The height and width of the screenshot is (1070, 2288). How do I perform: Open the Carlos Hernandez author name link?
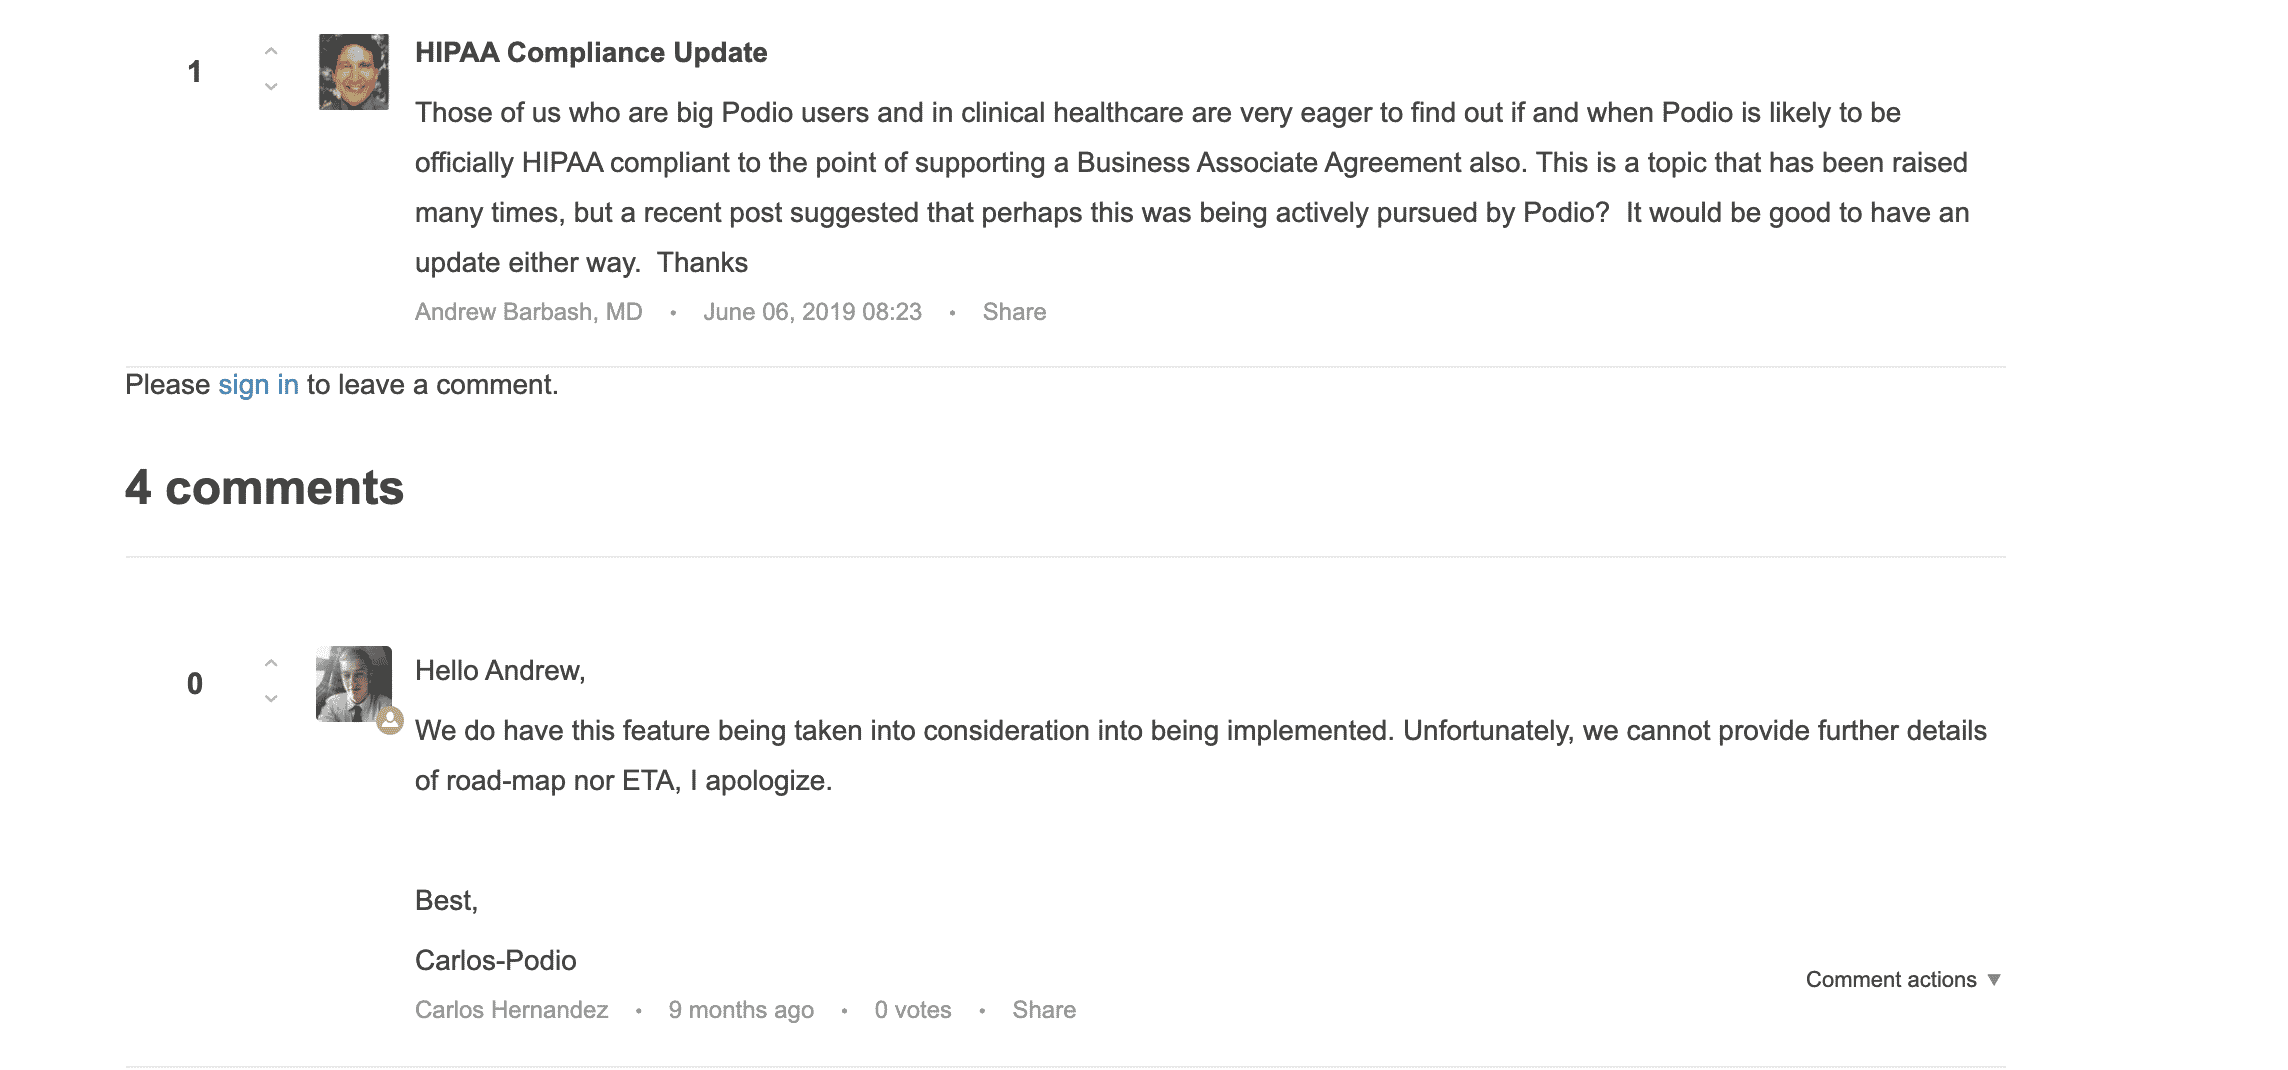[x=511, y=1010]
